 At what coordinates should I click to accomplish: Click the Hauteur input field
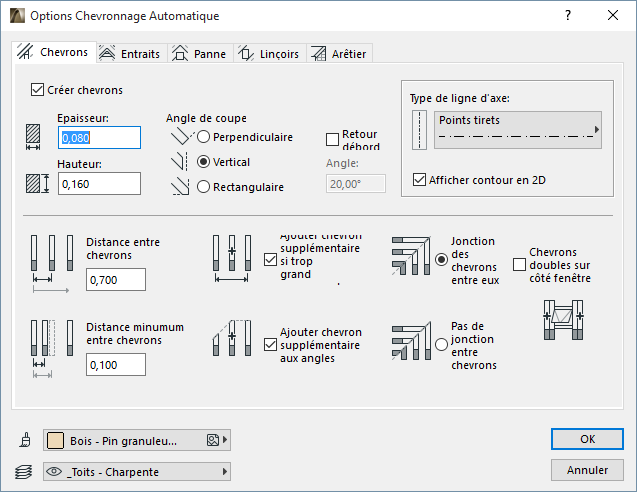click(x=99, y=183)
